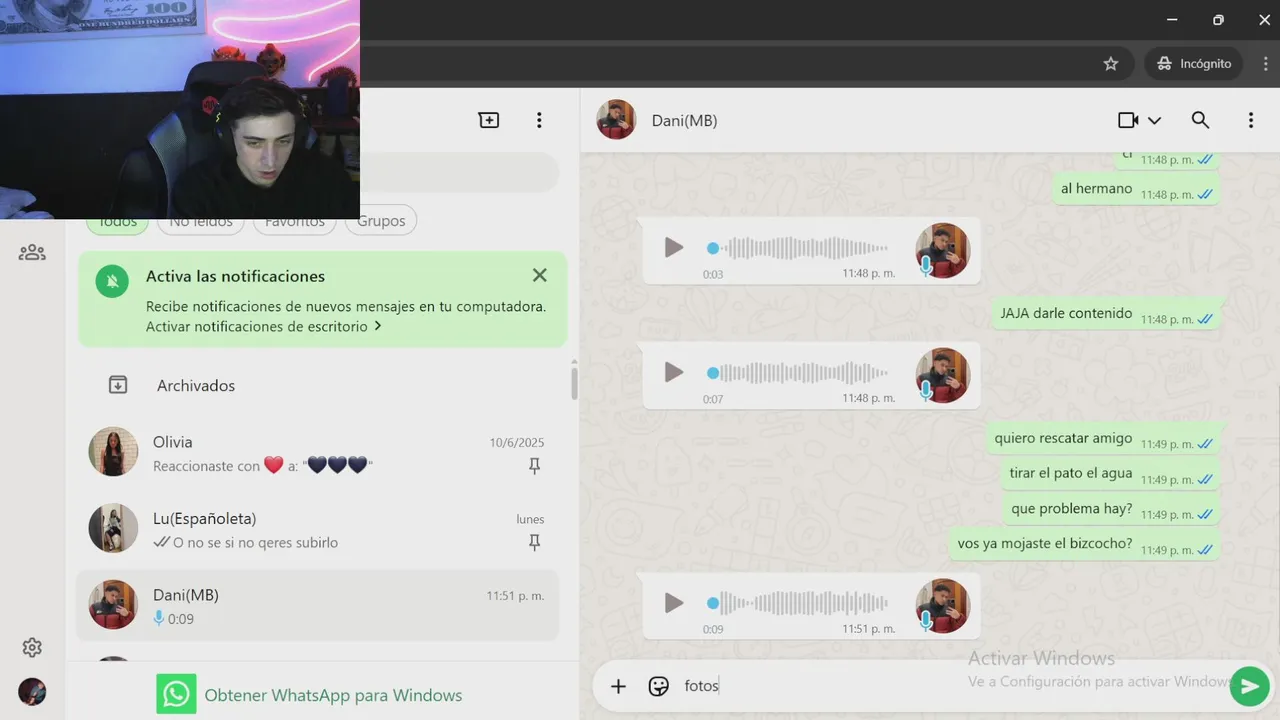1280x720 pixels.
Task: Open the Olivia chat
Action: (318, 452)
